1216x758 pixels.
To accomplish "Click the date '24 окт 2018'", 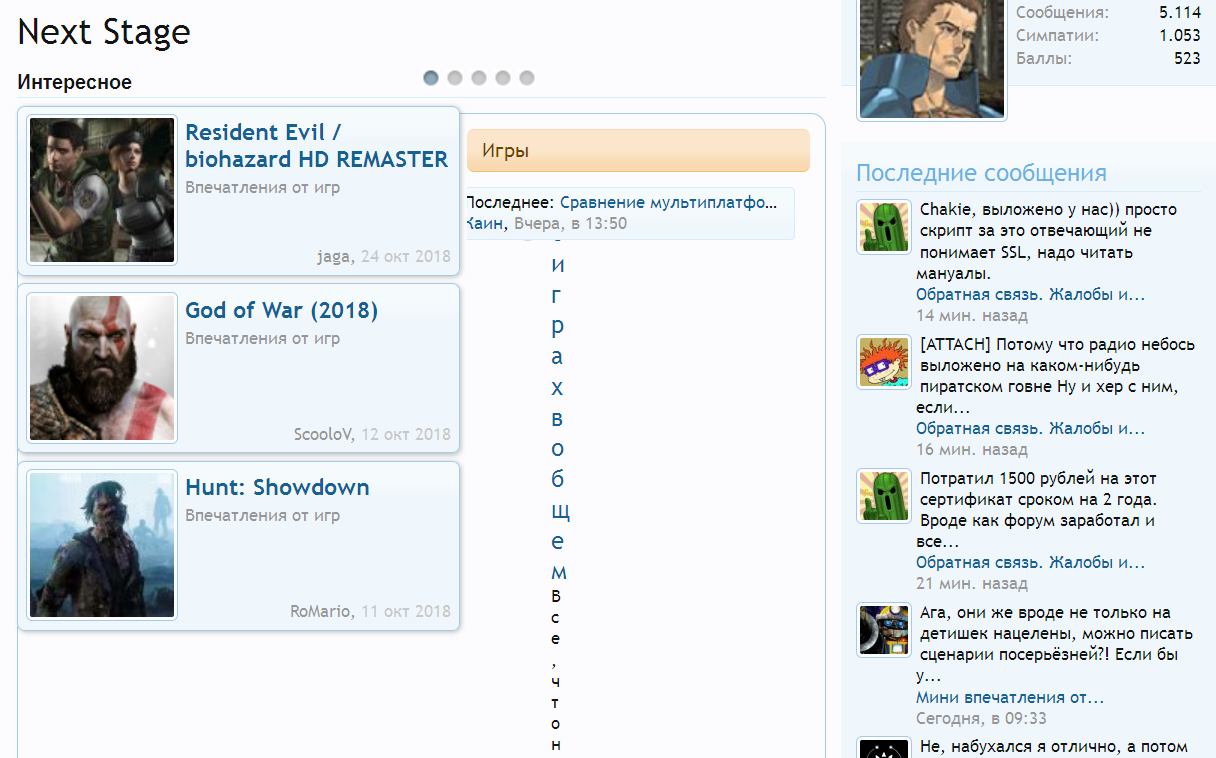I will pyautogui.click(x=406, y=257).
